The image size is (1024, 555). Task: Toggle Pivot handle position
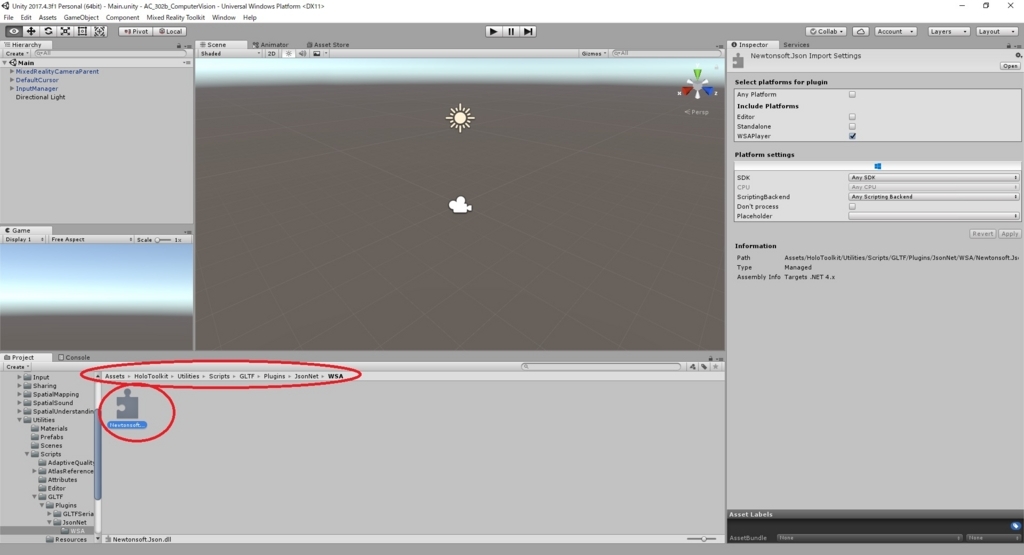[x=136, y=31]
